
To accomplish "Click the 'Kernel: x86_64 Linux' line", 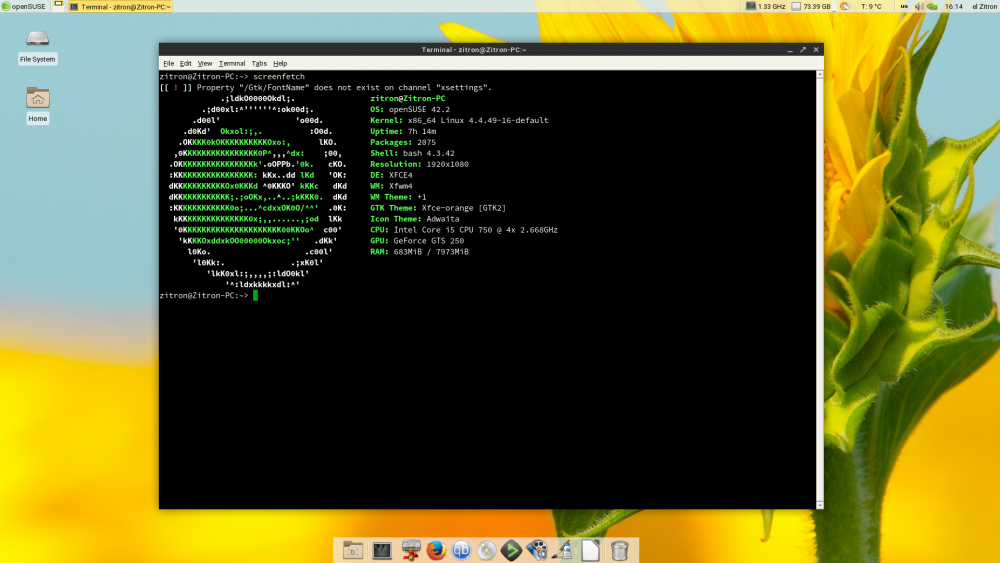I will (x=459, y=121).
